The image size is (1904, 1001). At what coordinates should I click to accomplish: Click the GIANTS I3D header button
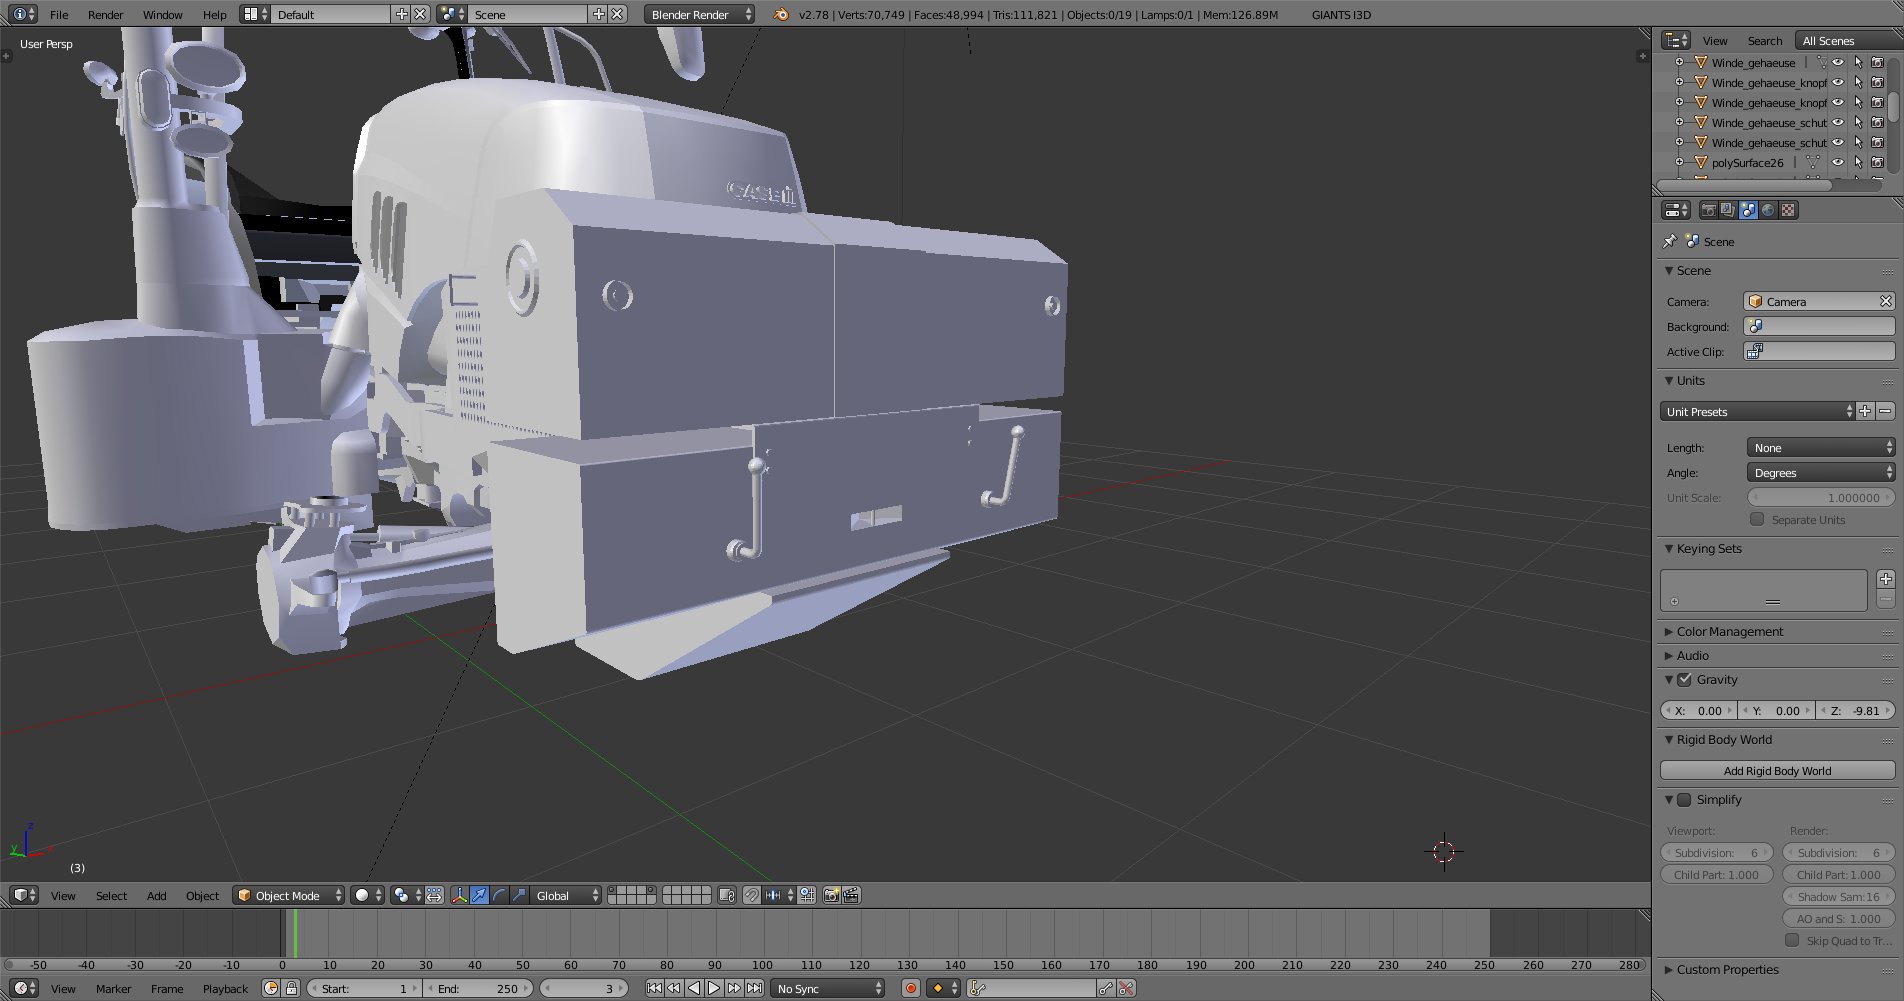point(1341,15)
